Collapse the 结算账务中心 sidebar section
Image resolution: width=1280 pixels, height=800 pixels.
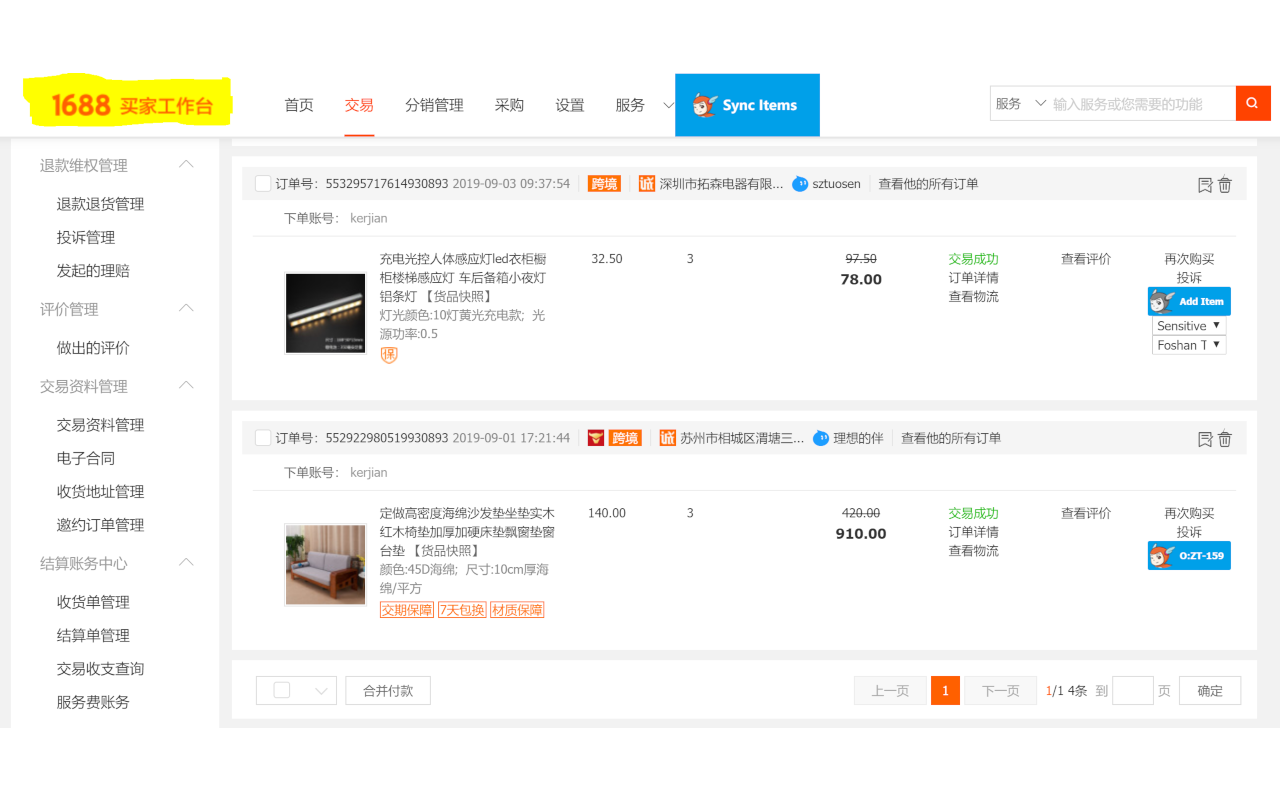point(186,563)
